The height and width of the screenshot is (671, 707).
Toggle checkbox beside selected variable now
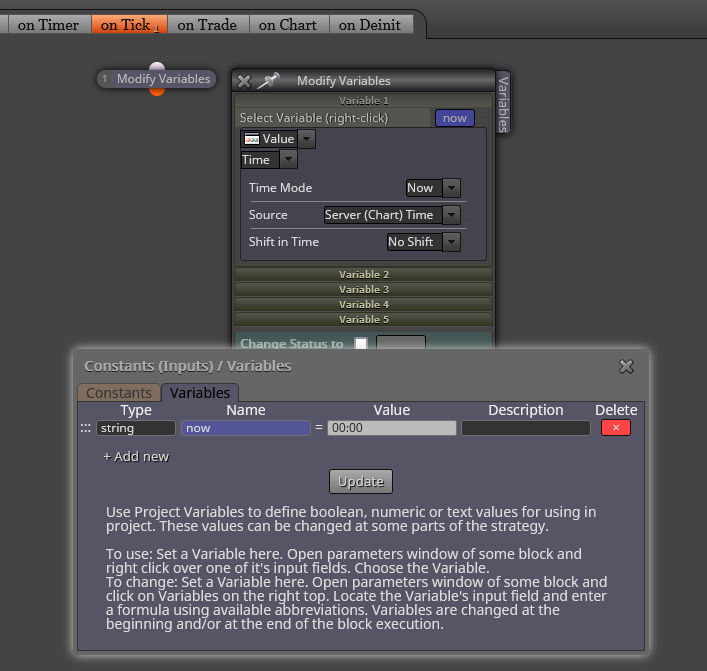pyautogui.click(x=483, y=118)
